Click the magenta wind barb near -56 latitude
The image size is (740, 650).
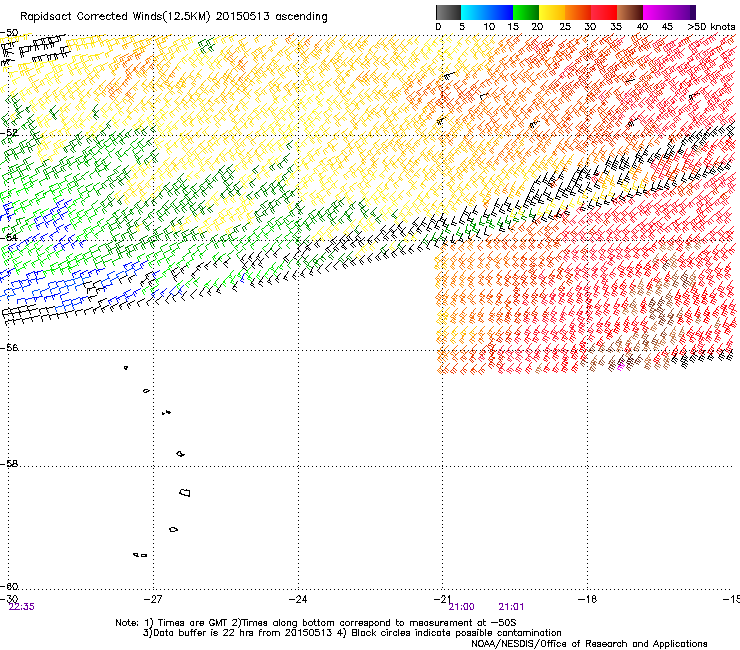(621, 366)
